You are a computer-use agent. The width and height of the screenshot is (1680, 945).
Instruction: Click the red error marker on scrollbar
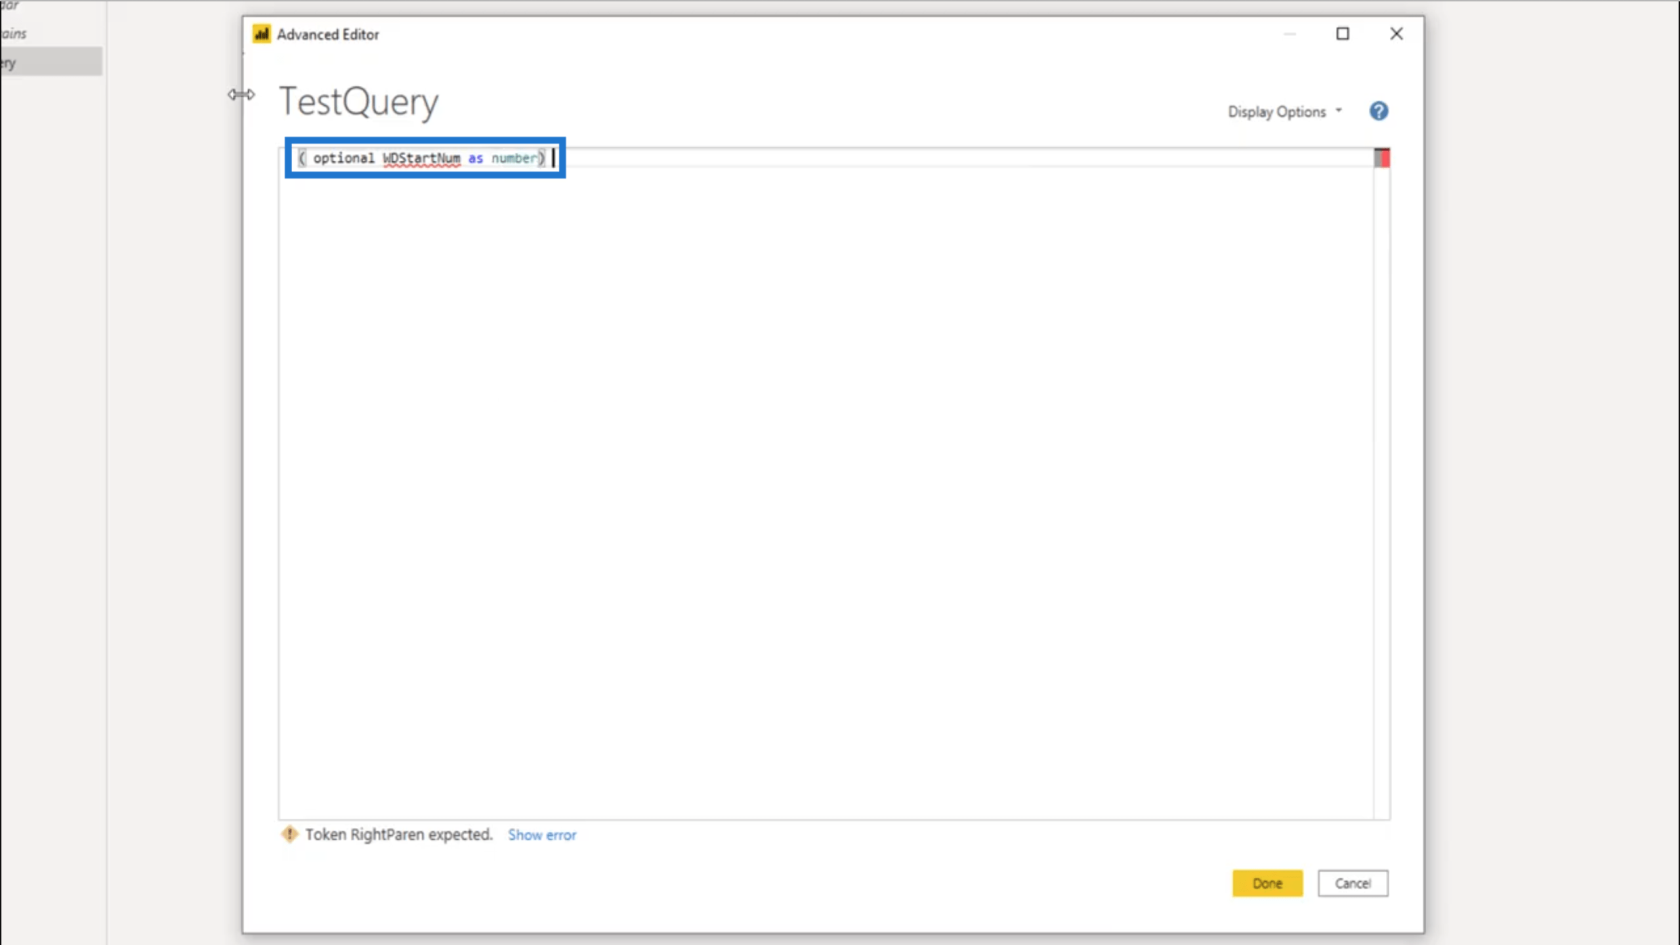point(1382,158)
